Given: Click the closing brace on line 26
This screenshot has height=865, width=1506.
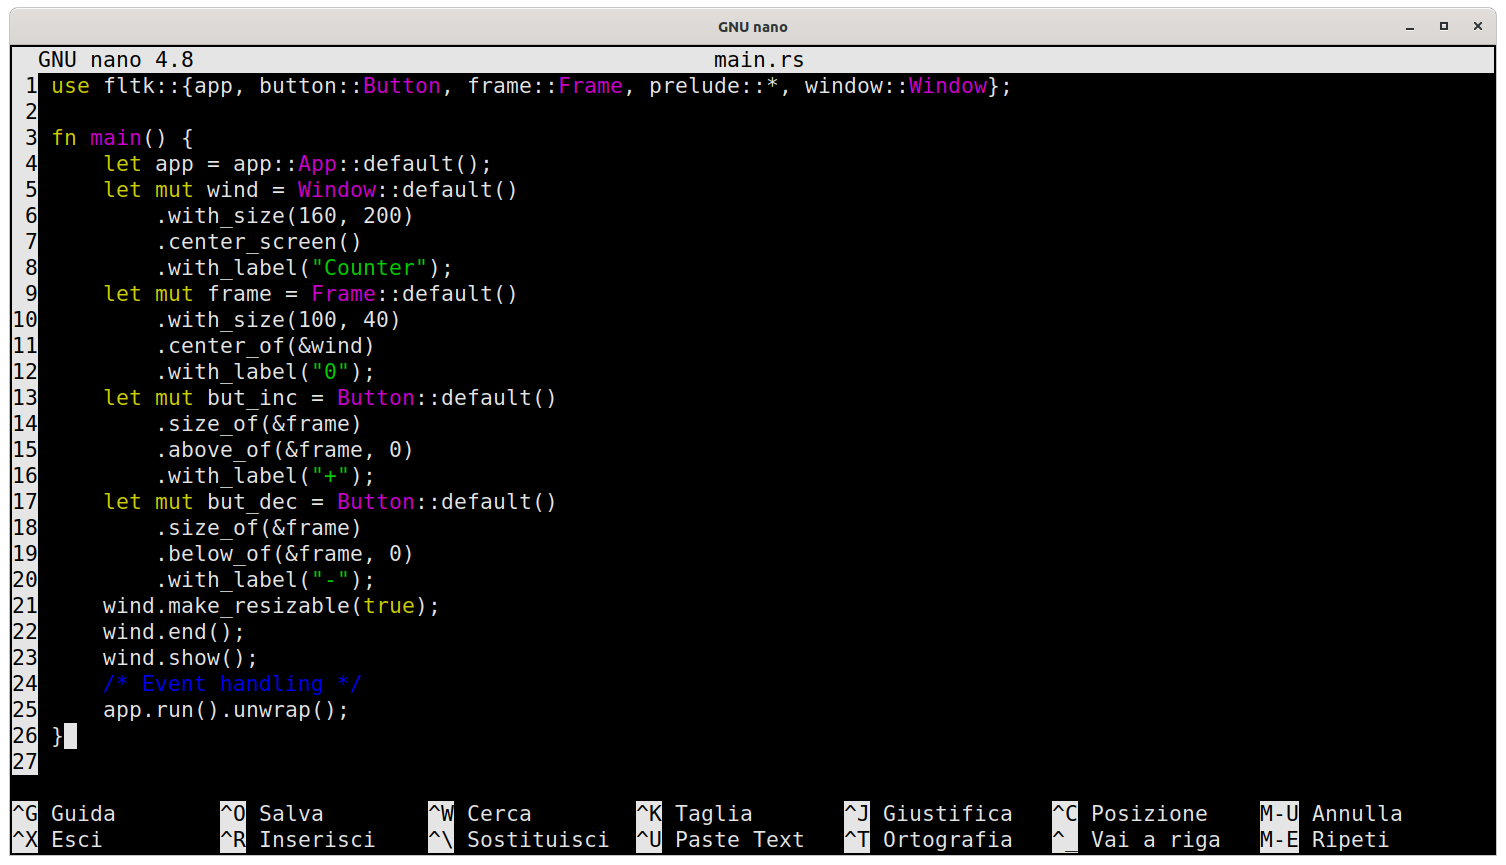Looking at the screenshot, I should click(x=57, y=736).
